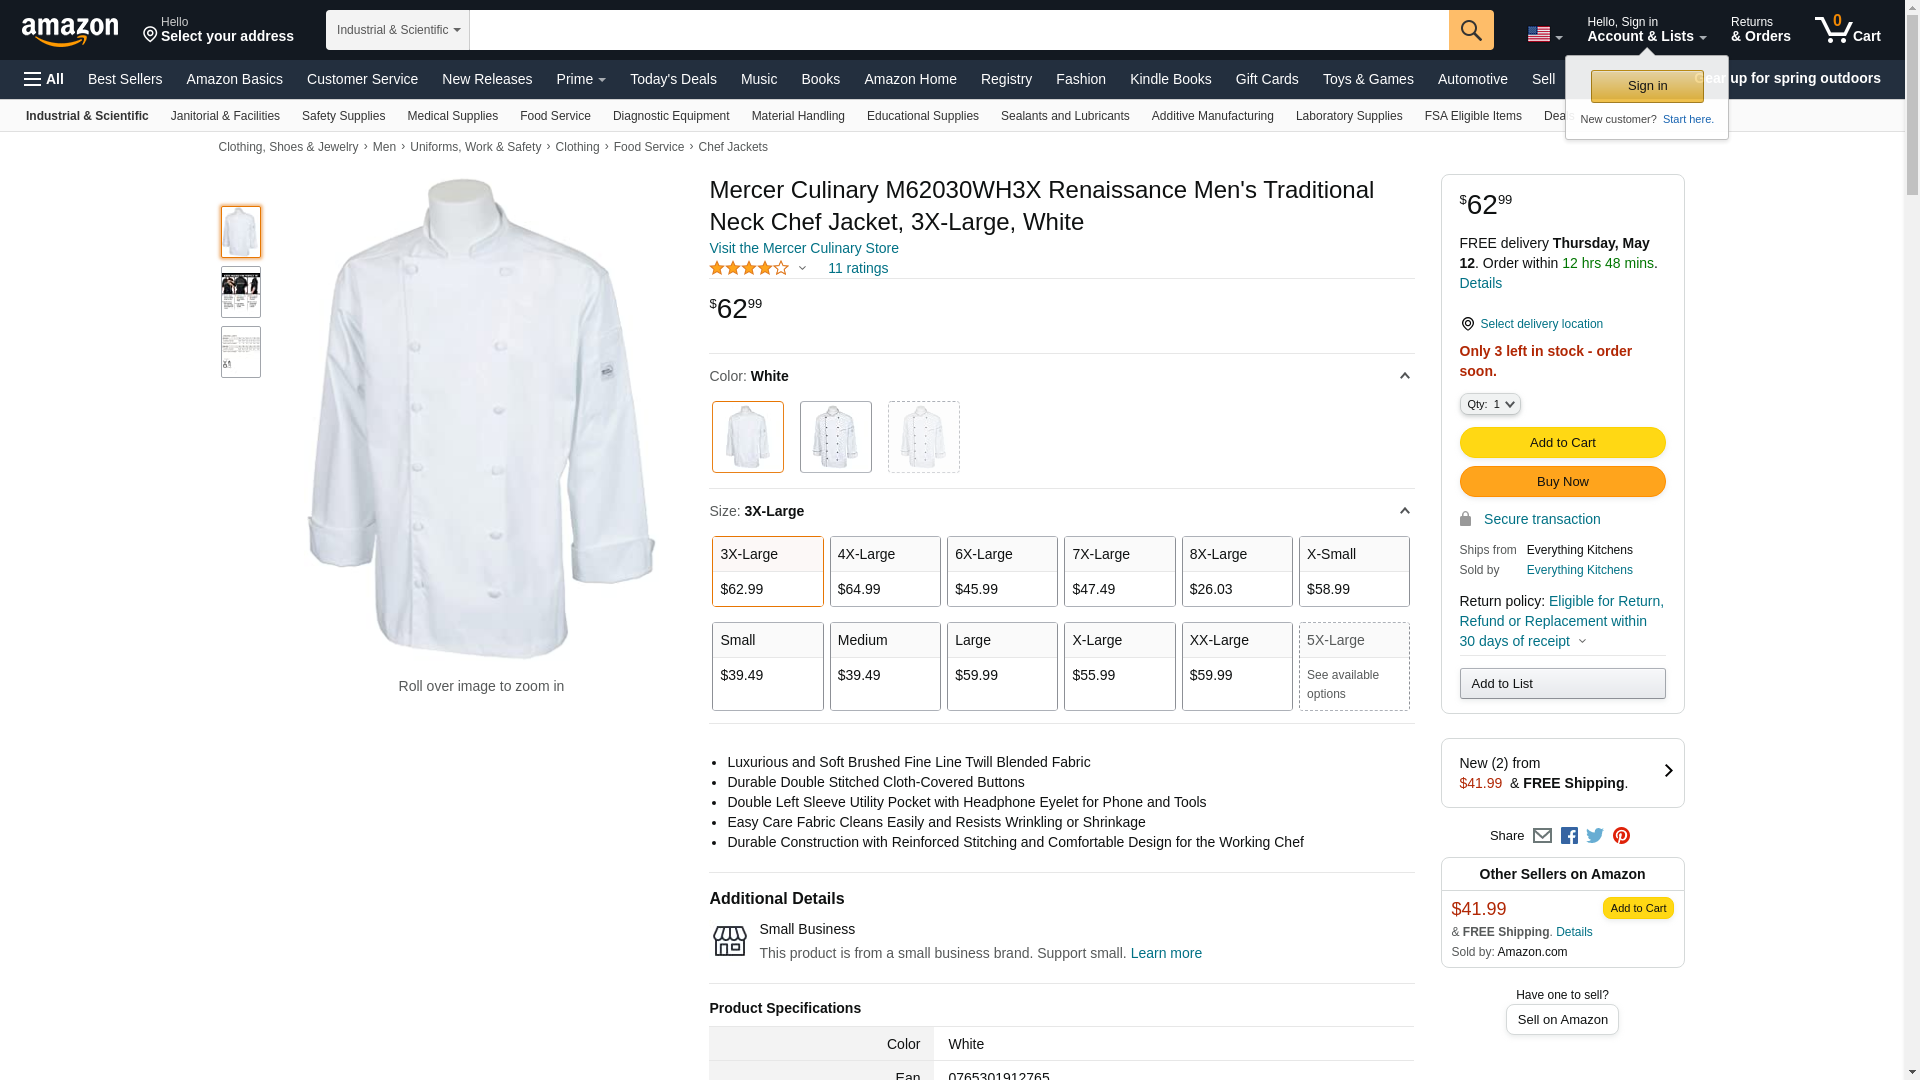Open Today's Deals from navigation bar
The width and height of the screenshot is (1920, 1080).
[x=673, y=79]
